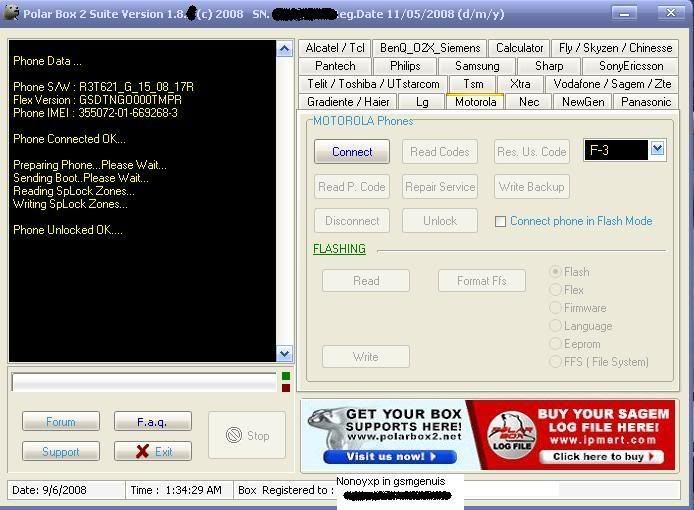Select the FFS (File System) radio option

pos(555,362)
